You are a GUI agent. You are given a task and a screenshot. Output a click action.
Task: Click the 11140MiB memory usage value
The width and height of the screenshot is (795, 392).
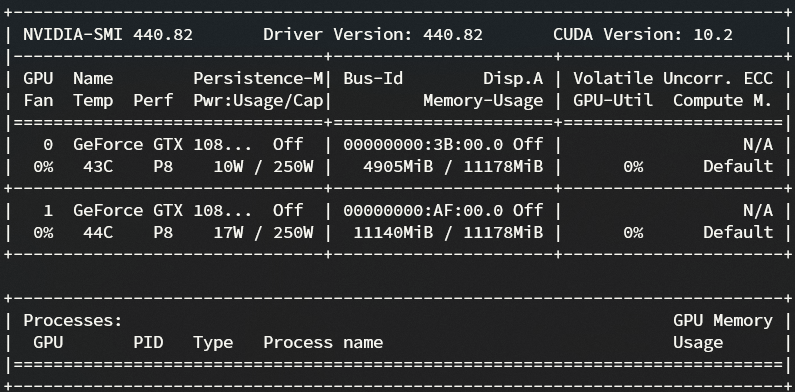393,232
